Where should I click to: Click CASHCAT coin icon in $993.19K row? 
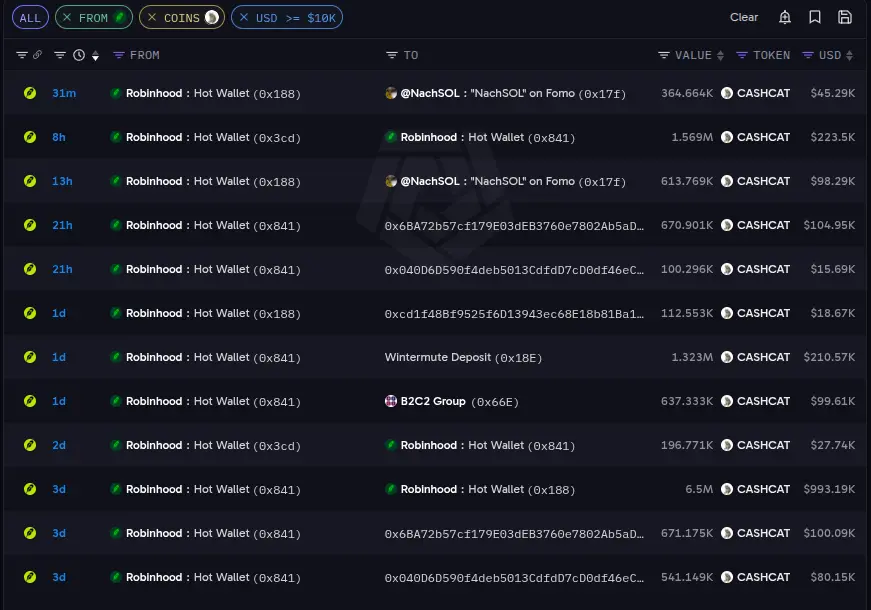tap(727, 489)
